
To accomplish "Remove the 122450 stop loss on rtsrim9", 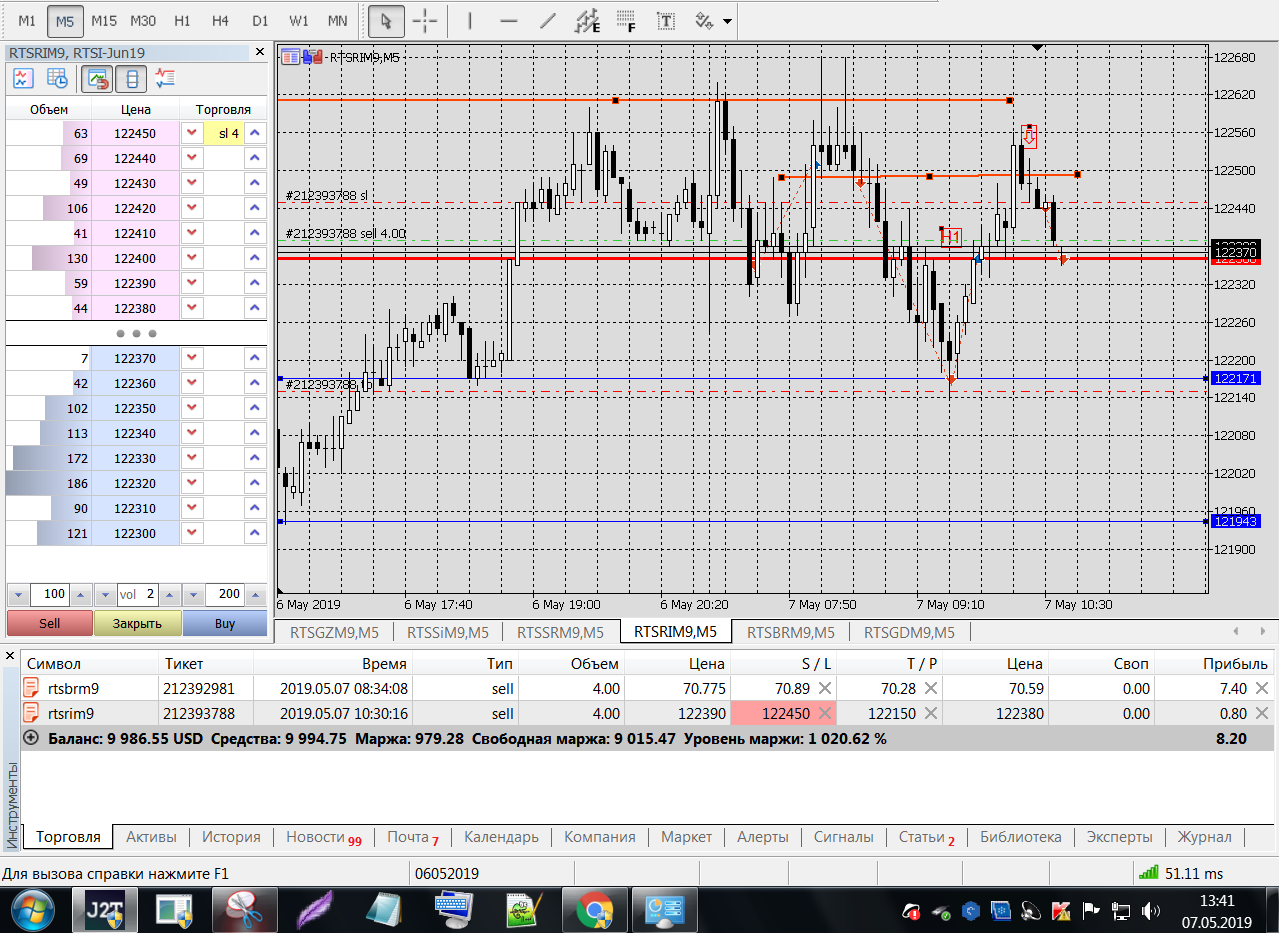I will (x=825, y=713).
